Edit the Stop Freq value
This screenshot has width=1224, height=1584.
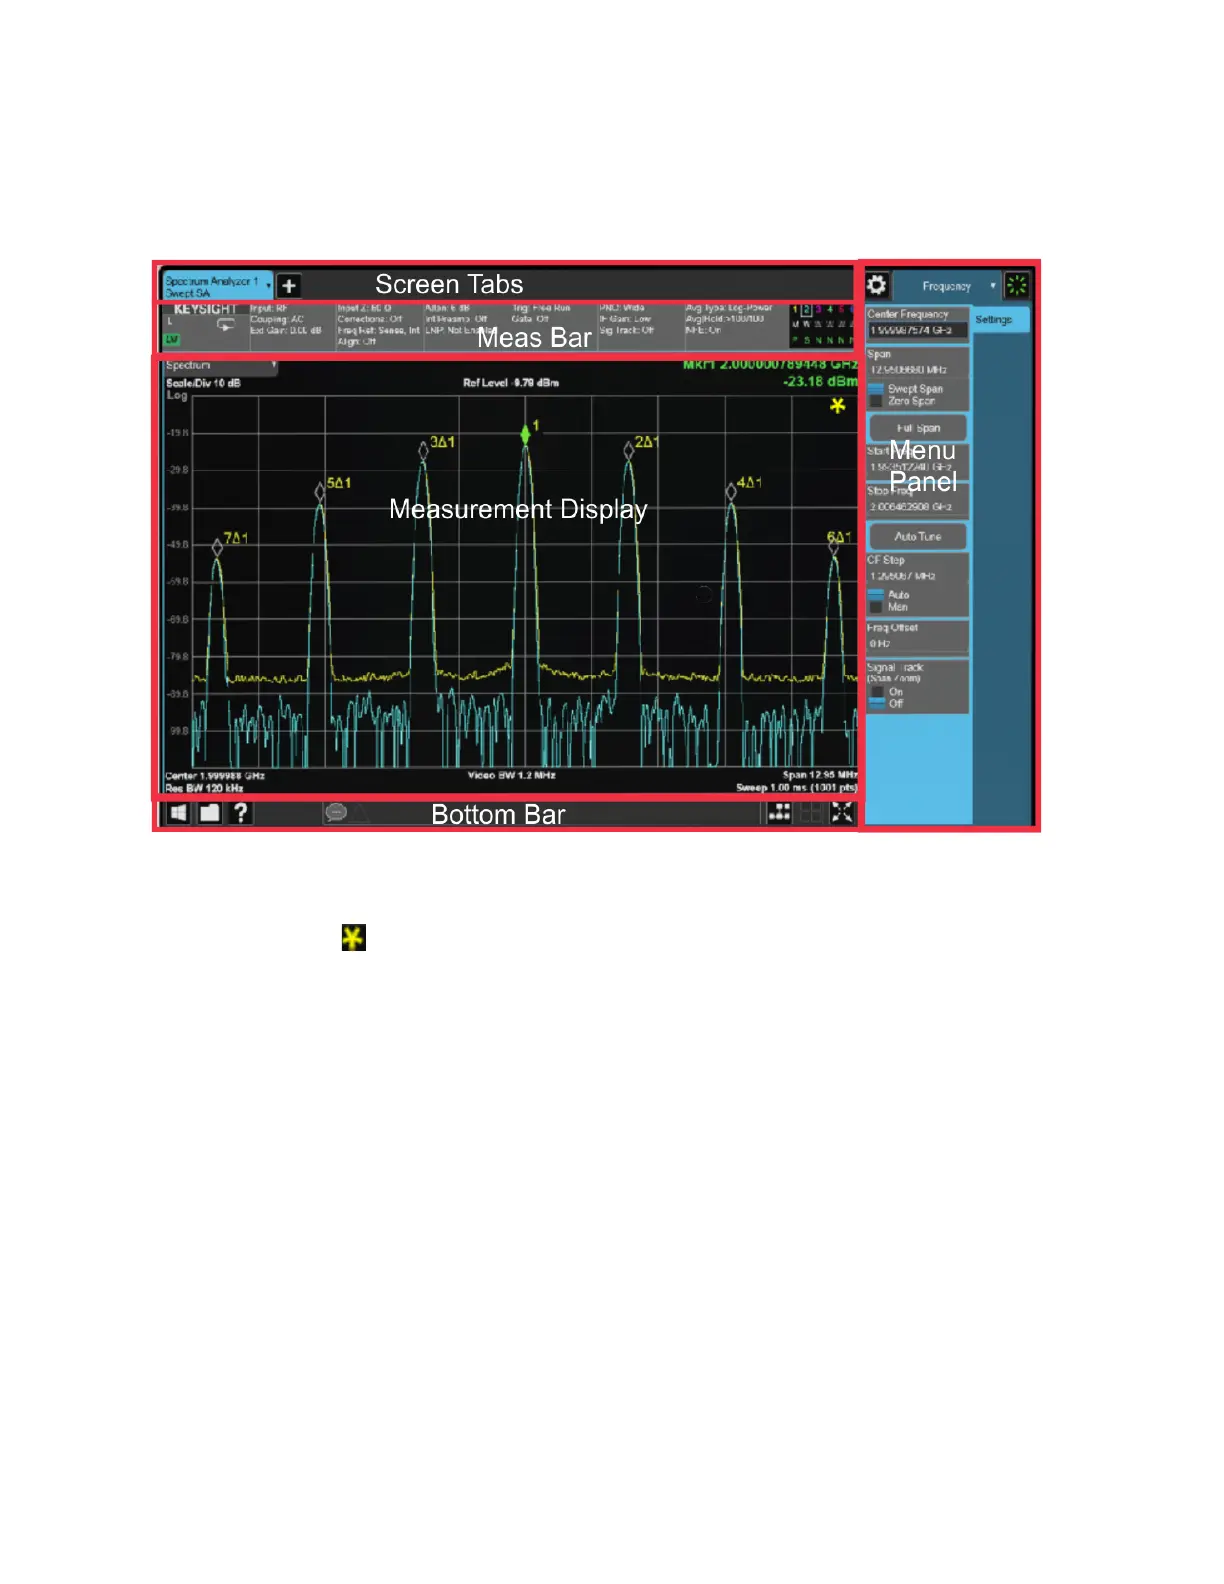(917, 507)
